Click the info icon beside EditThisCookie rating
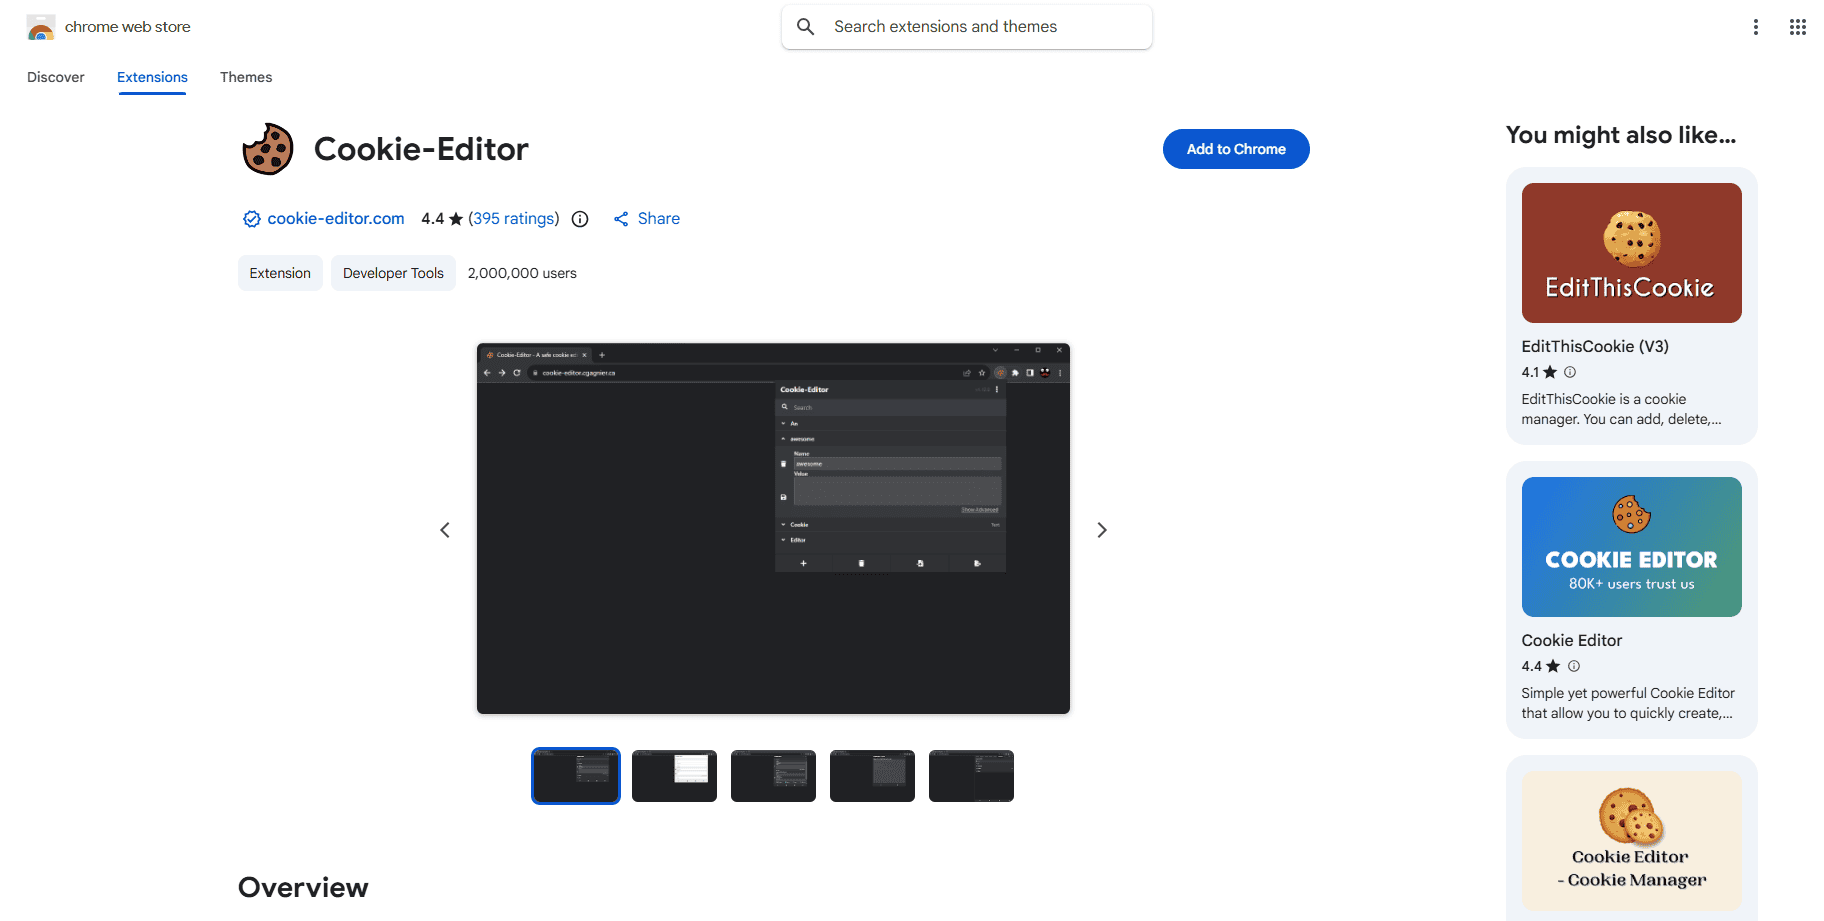This screenshot has width=1824, height=921. [1570, 372]
